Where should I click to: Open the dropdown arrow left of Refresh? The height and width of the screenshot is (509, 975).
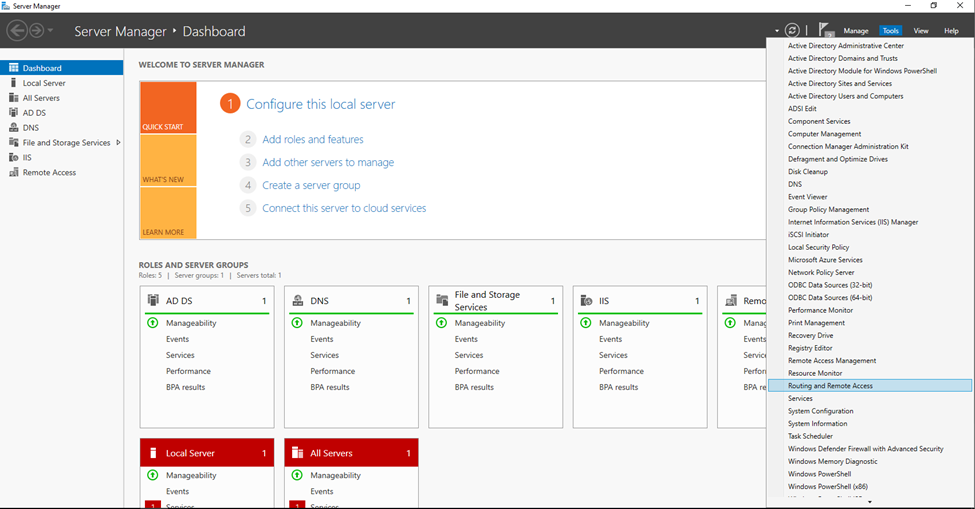coord(777,30)
